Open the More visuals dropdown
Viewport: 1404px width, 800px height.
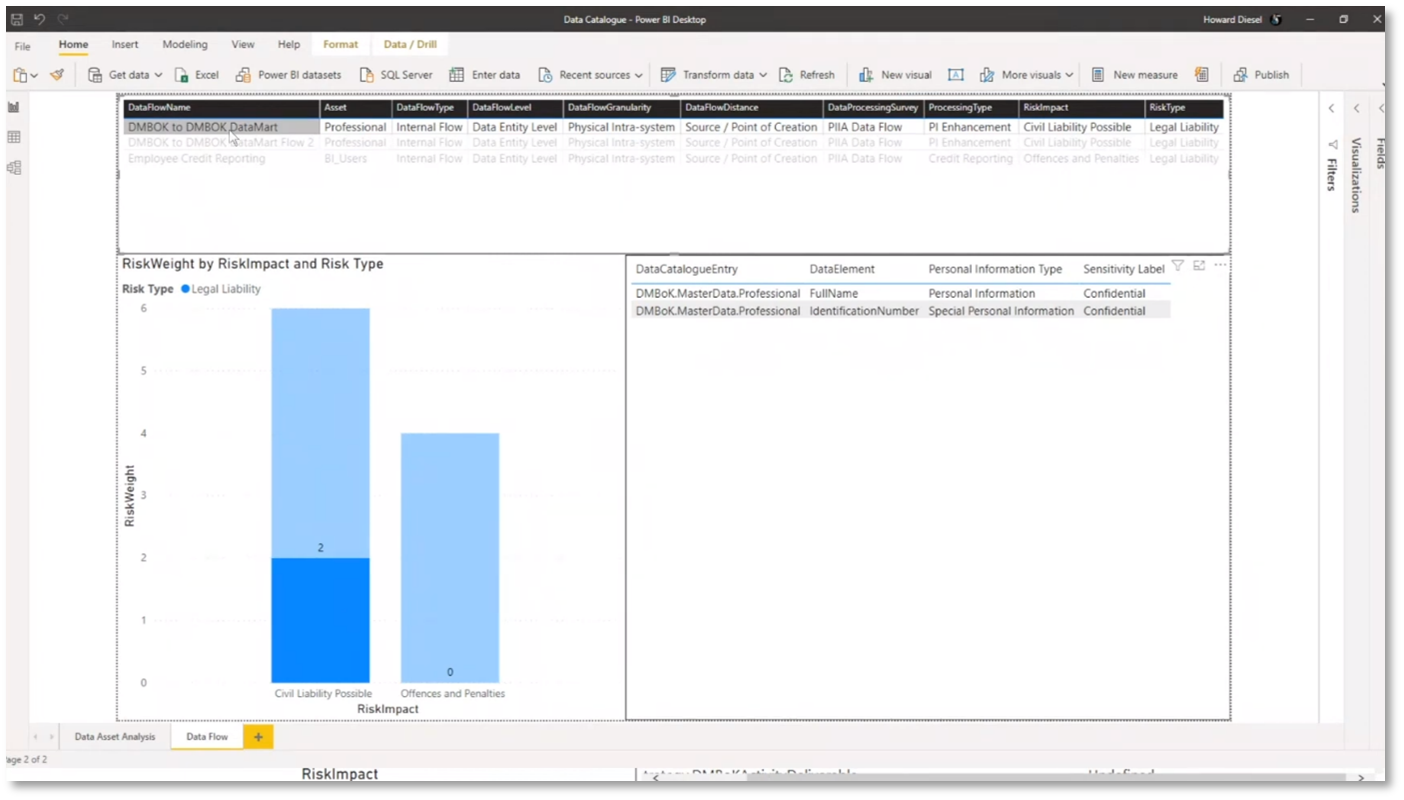click(x=1026, y=75)
